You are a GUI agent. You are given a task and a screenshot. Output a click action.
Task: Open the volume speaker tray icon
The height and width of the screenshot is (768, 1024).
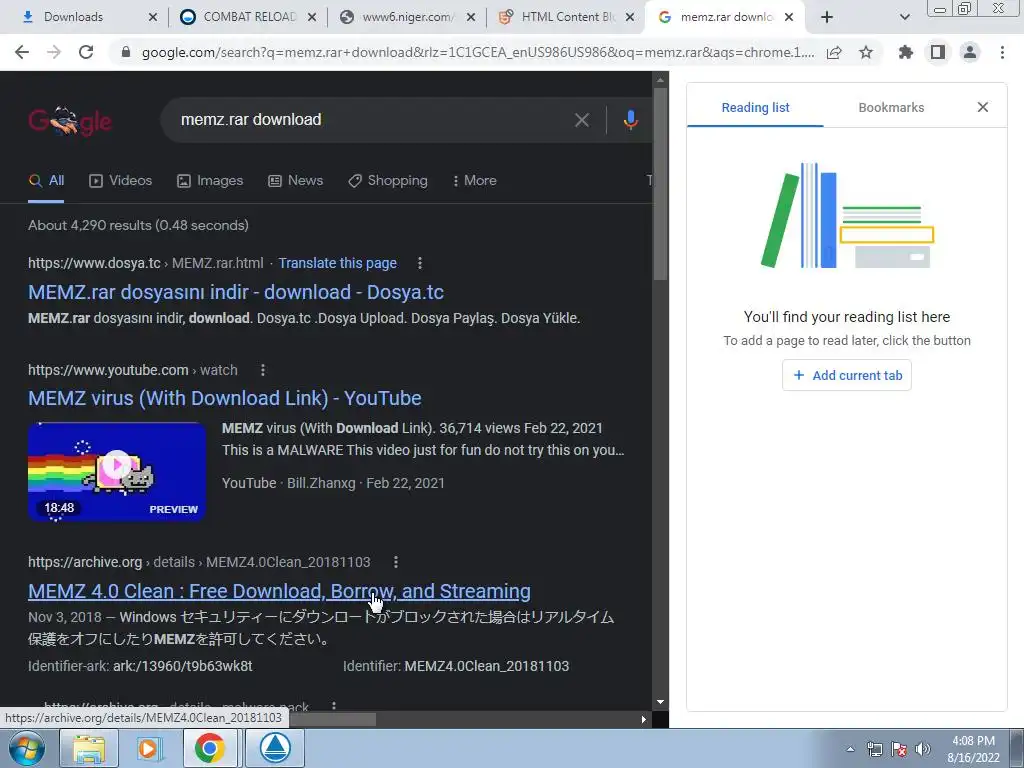click(x=923, y=749)
